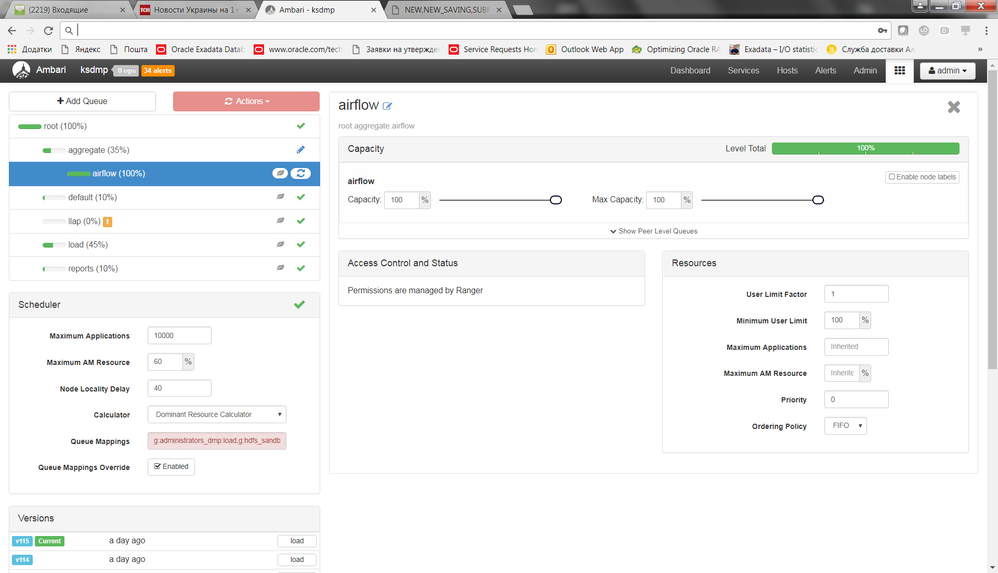This screenshot has width=998, height=573.
Task: Open the Admin menu item
Action: (865, 71)
